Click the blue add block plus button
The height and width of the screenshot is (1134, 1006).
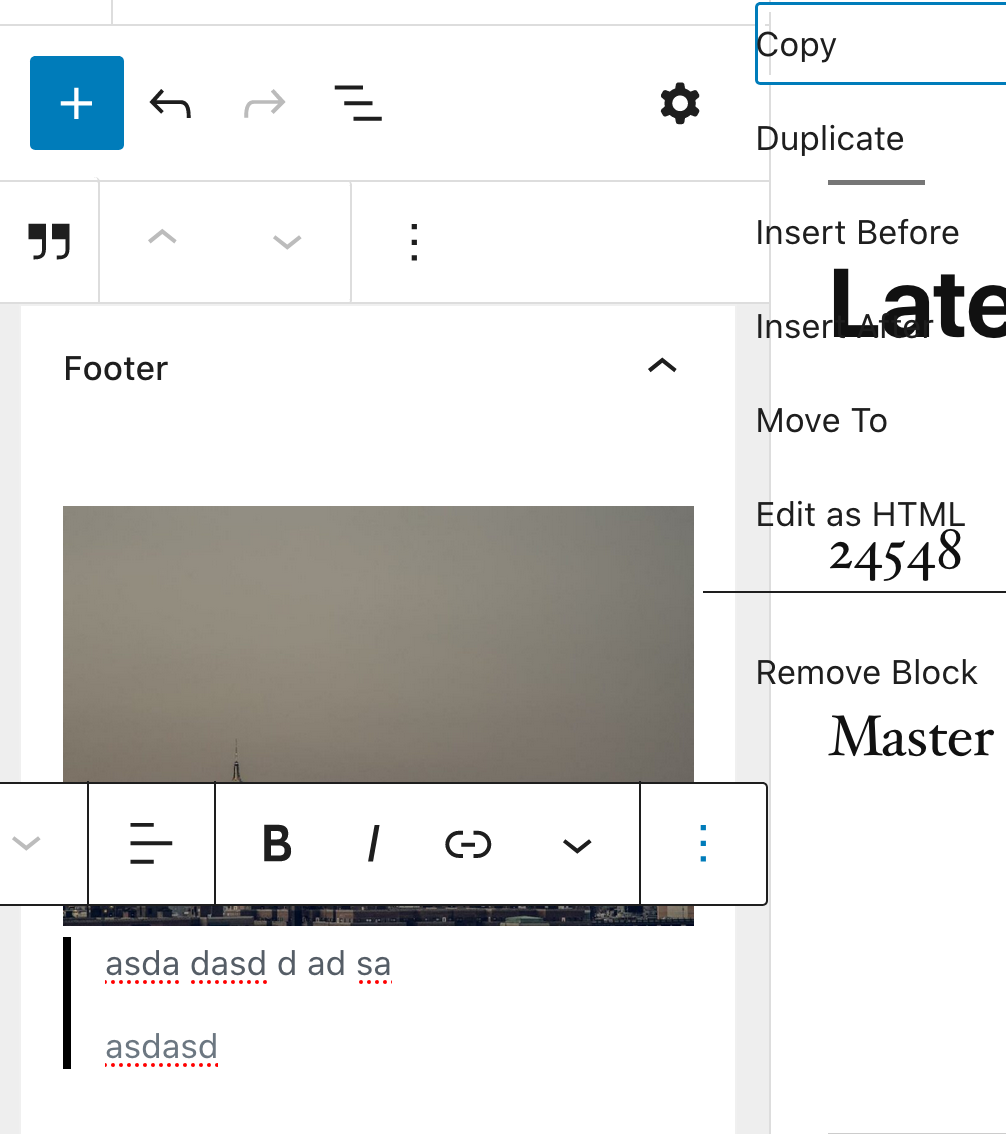[x=77, y=103]
